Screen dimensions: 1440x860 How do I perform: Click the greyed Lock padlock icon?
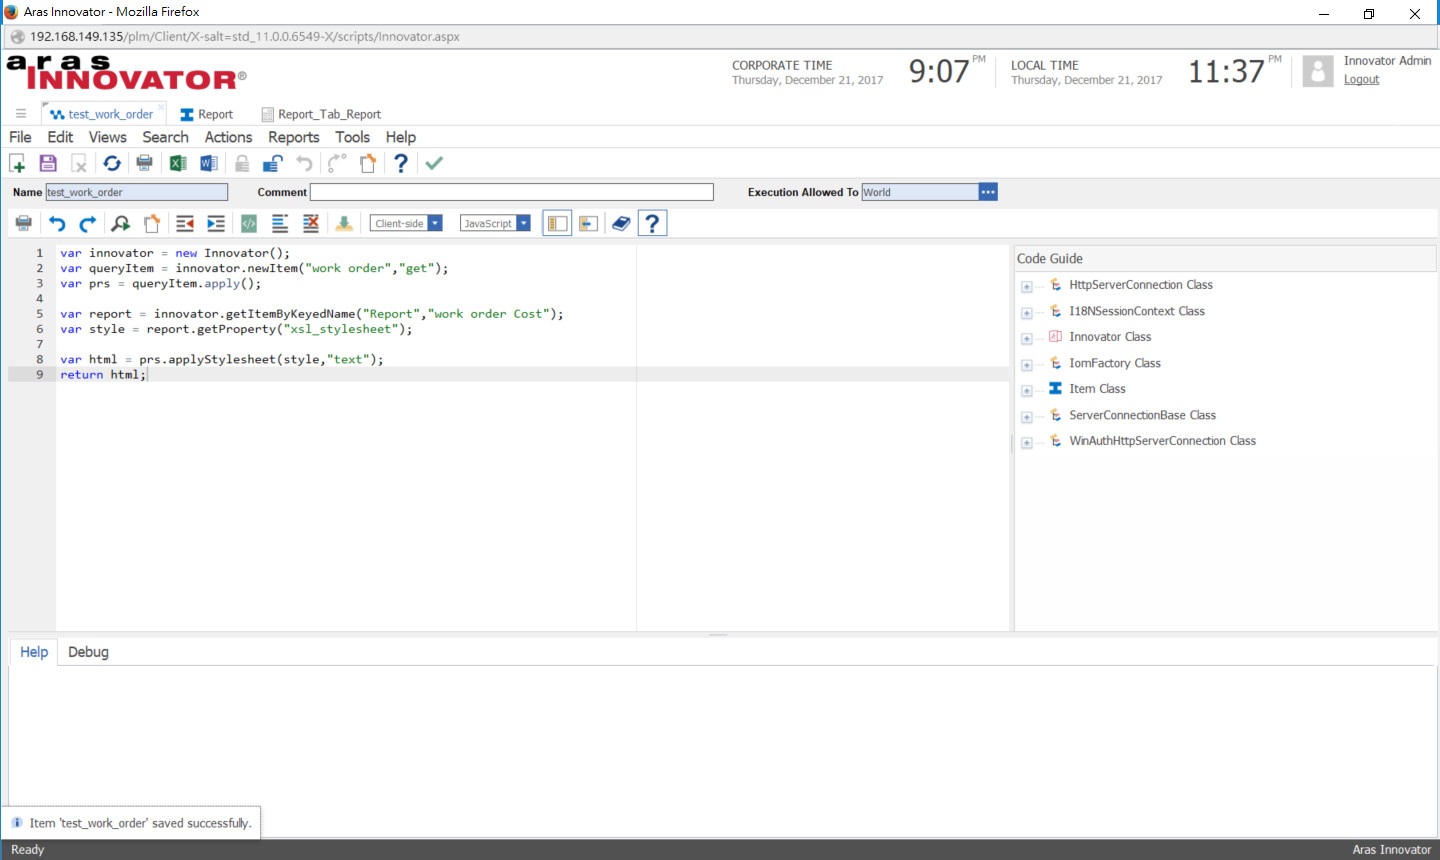pos(242,163)
